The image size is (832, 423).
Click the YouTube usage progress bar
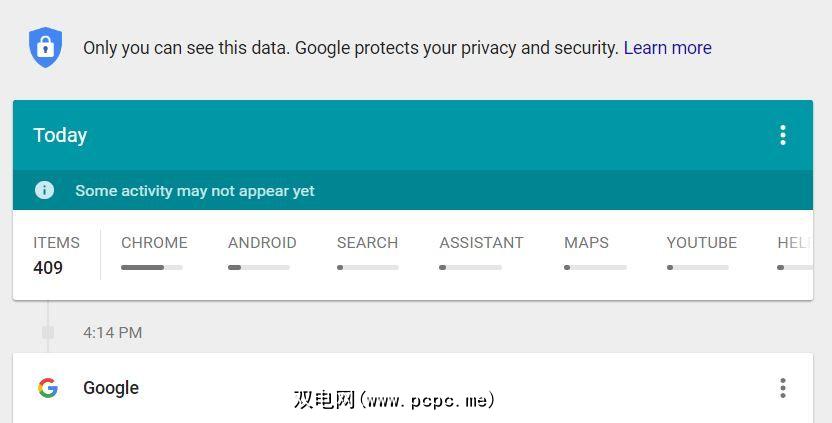698,267
